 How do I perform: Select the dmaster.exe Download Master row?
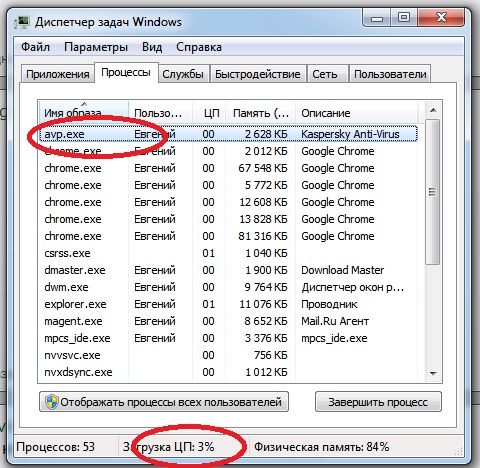[x=228, y=270]
